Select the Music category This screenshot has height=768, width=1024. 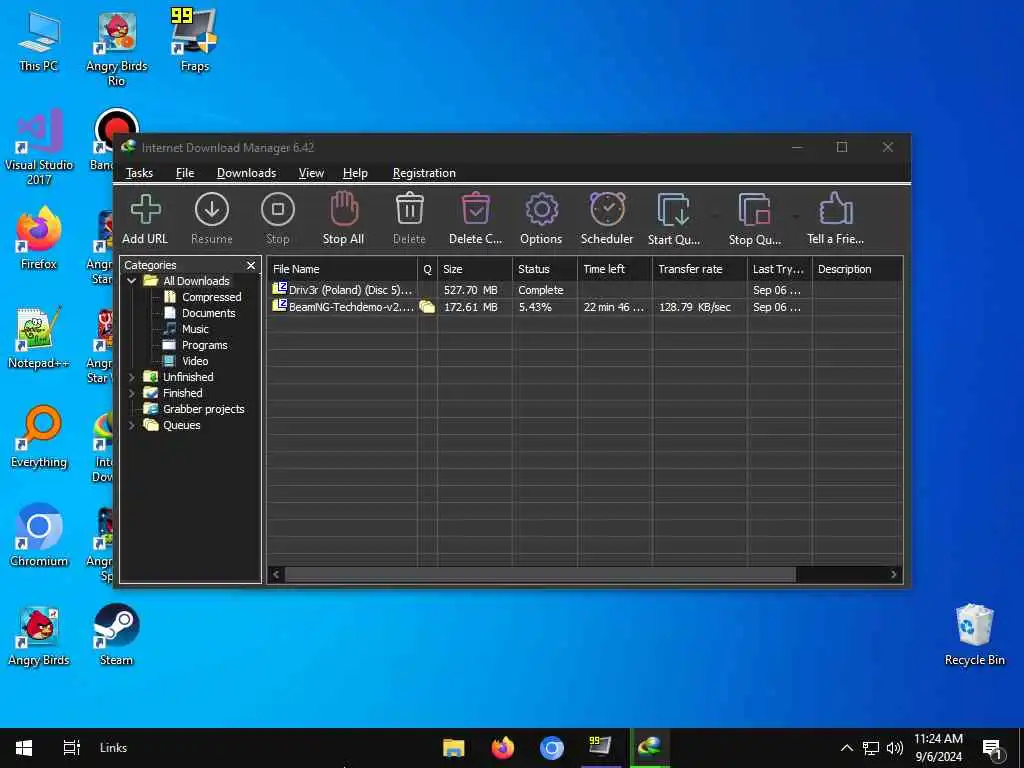point(195,329)
